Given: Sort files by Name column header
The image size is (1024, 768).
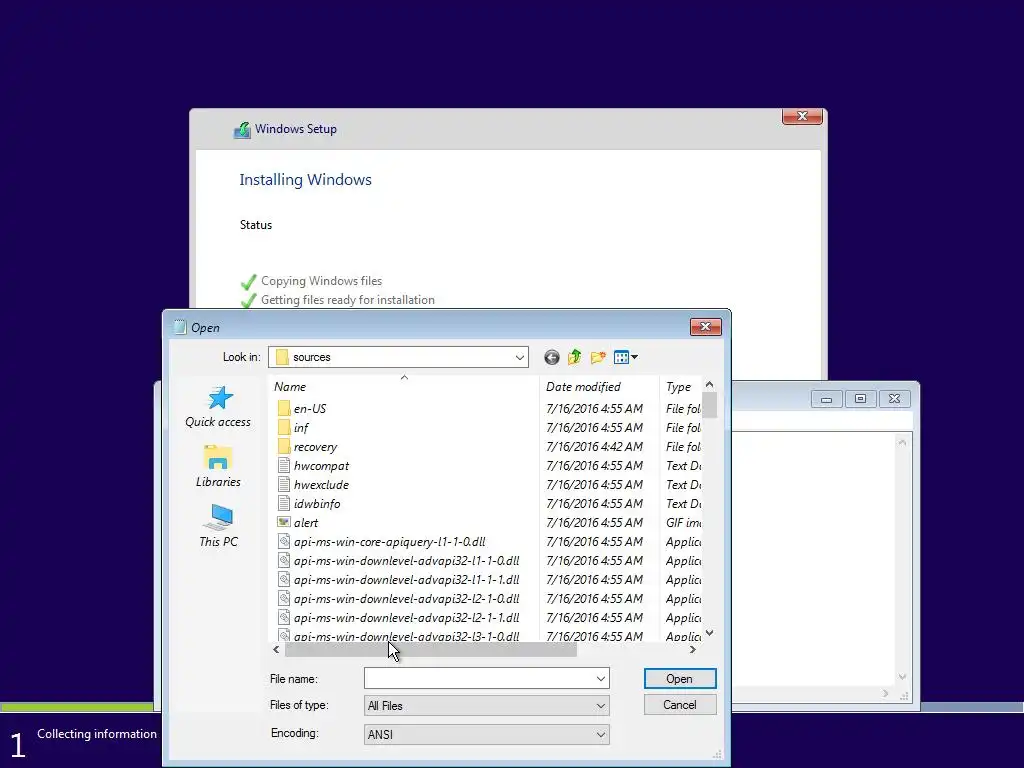Looking at the screenshot, I should click(x=404, y=387).
